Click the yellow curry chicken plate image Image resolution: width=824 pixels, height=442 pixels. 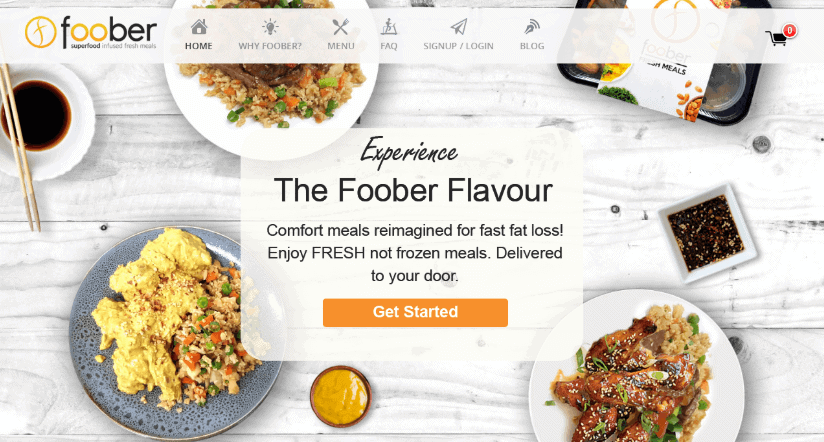[x=176, y=332]
